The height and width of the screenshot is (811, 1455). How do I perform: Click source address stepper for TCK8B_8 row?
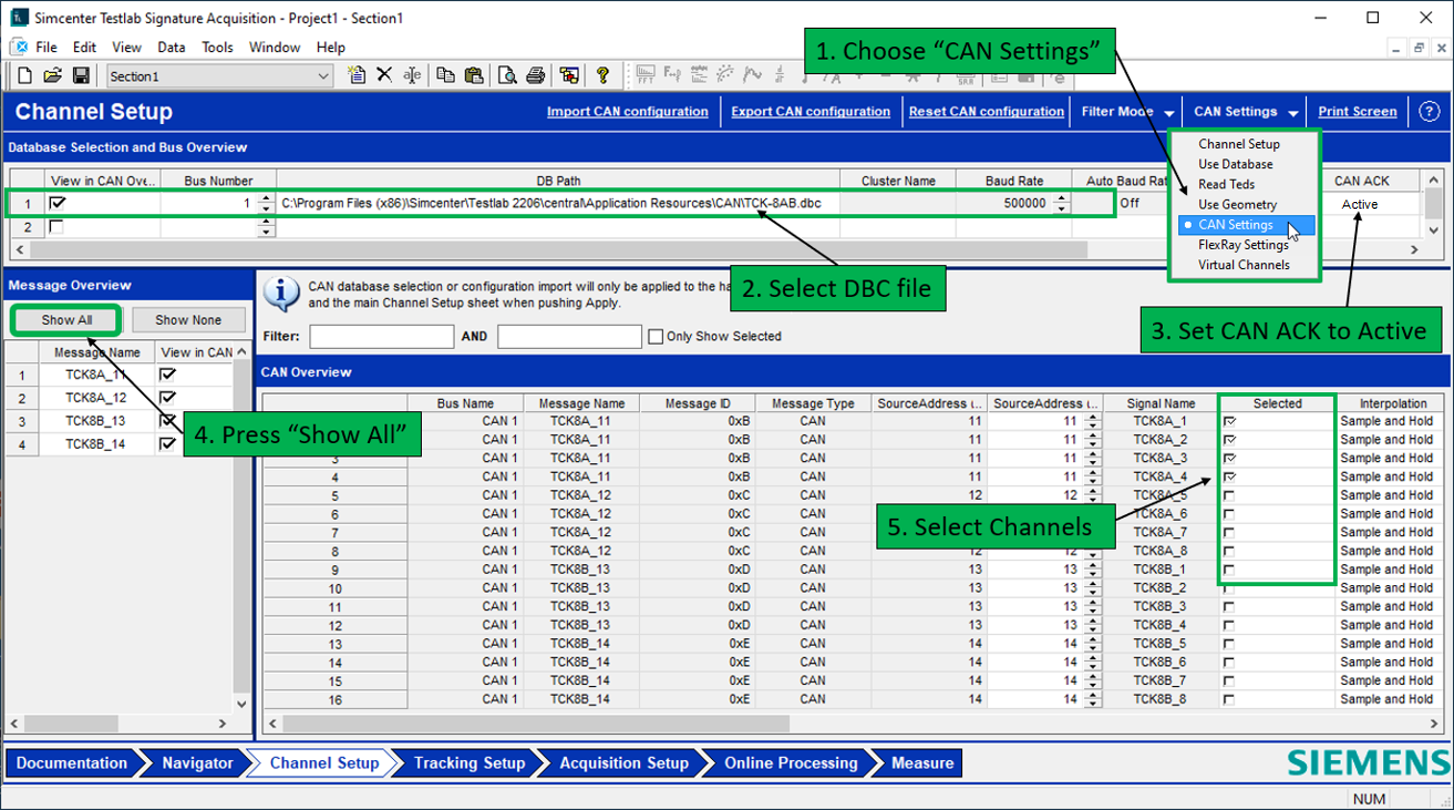tap(1092, 699)
